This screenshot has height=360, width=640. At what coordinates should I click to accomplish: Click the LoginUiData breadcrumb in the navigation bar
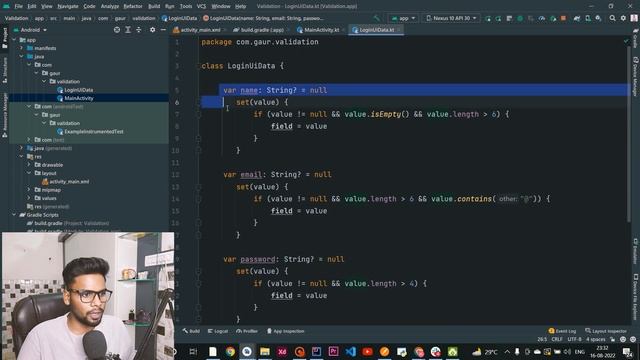click(x=179, y=18)
